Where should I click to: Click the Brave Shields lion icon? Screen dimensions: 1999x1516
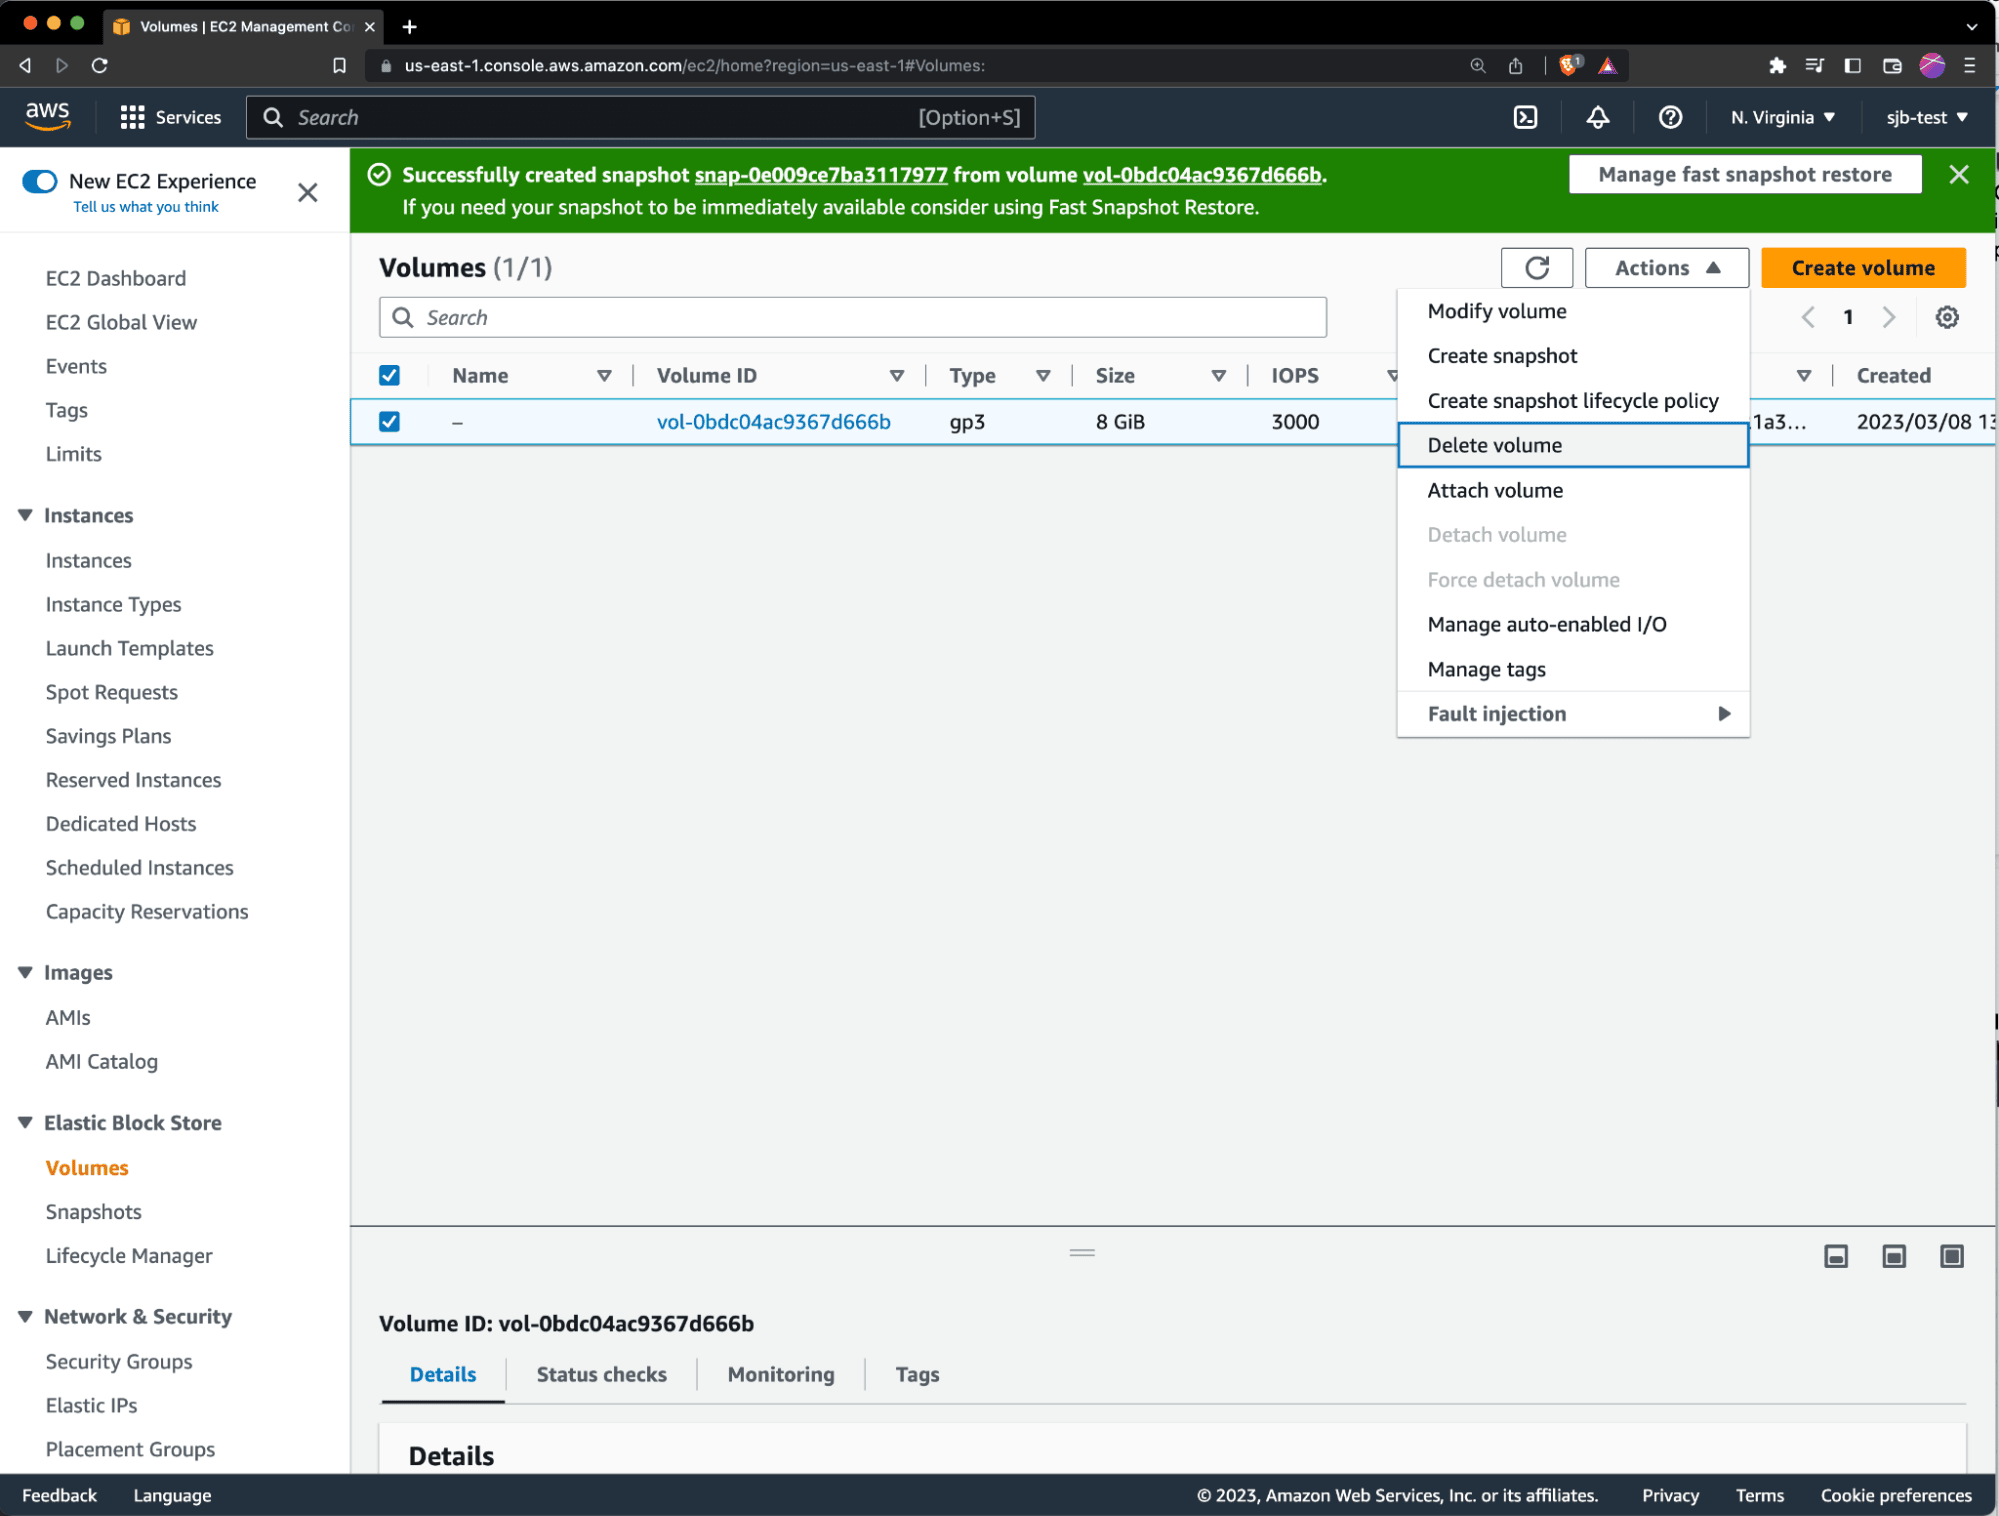[x=1569, y=66]
